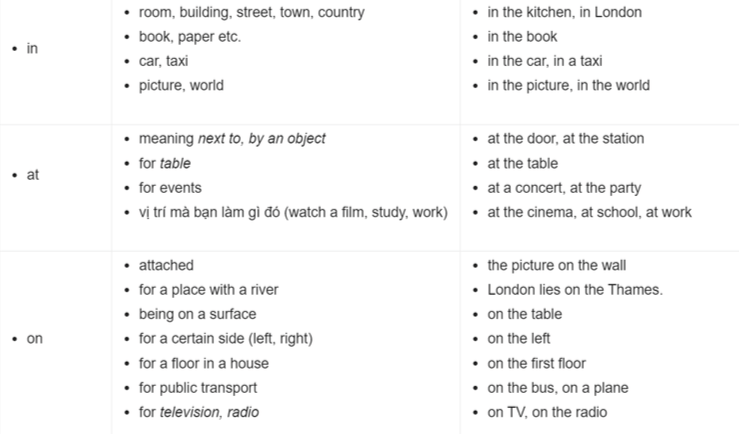This screenshot has height=434, width=739.
Task: Click the "on" preposition cell
Action: pos(35,338)
